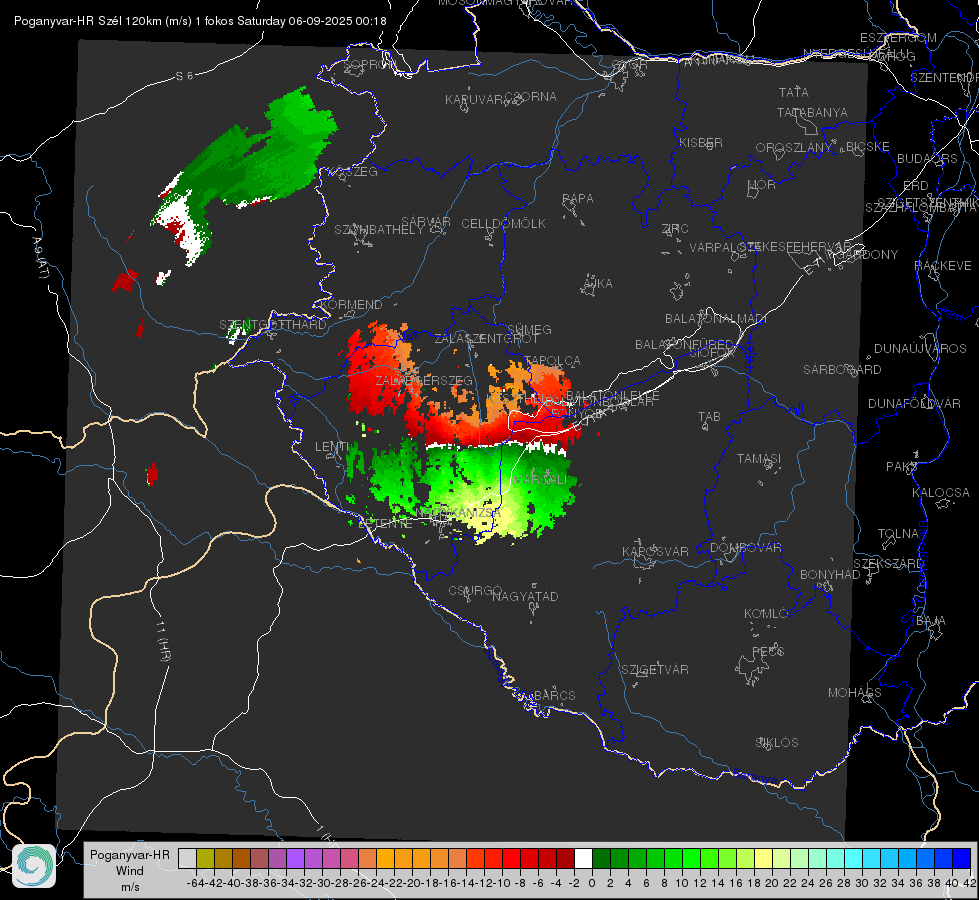Select the yellow swatch between 18 and 20

764,858
